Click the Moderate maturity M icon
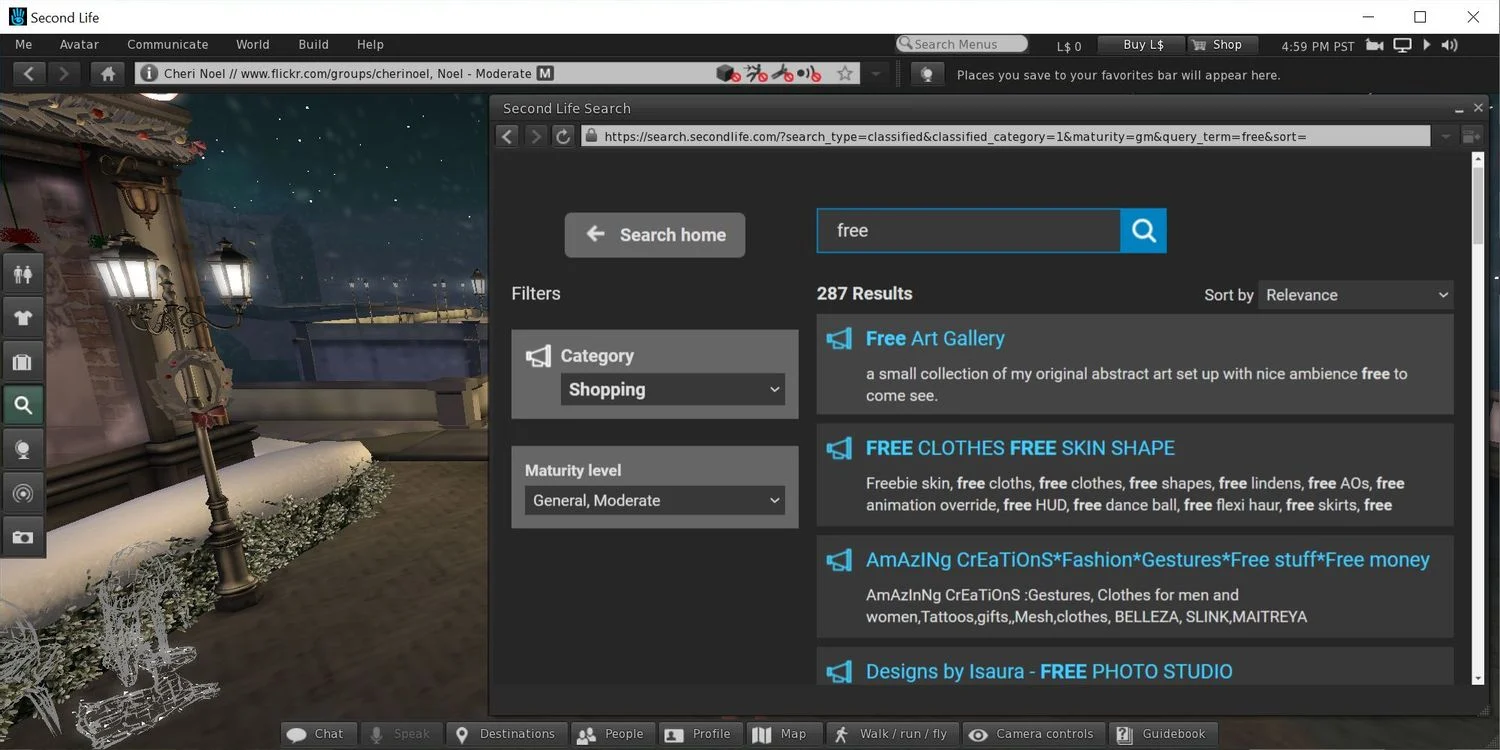Screen dimensions: 1500x750 click(x=545, y=73)
